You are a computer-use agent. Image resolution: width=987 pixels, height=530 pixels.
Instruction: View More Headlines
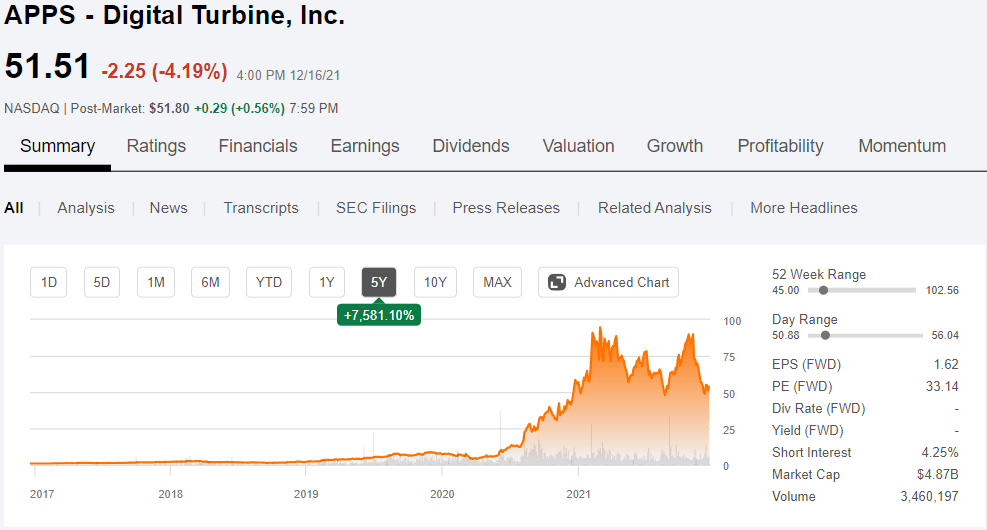[x=804, y=208]
